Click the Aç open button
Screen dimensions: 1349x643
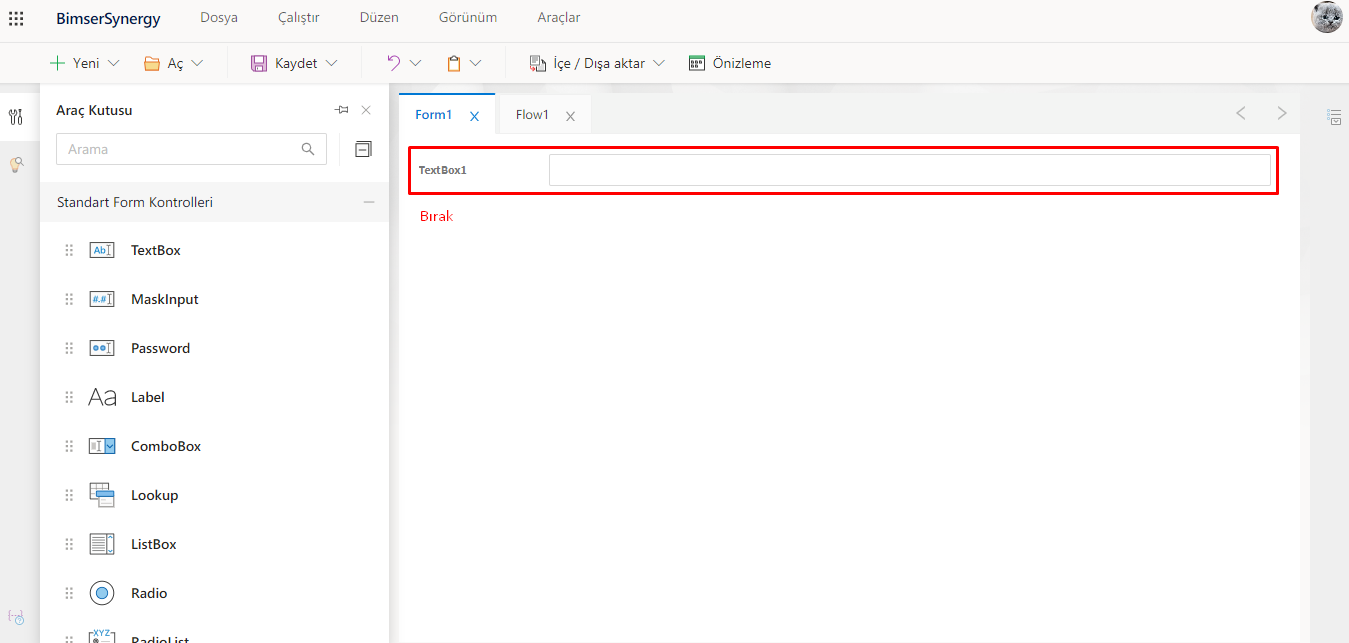(x=165, y=63)
